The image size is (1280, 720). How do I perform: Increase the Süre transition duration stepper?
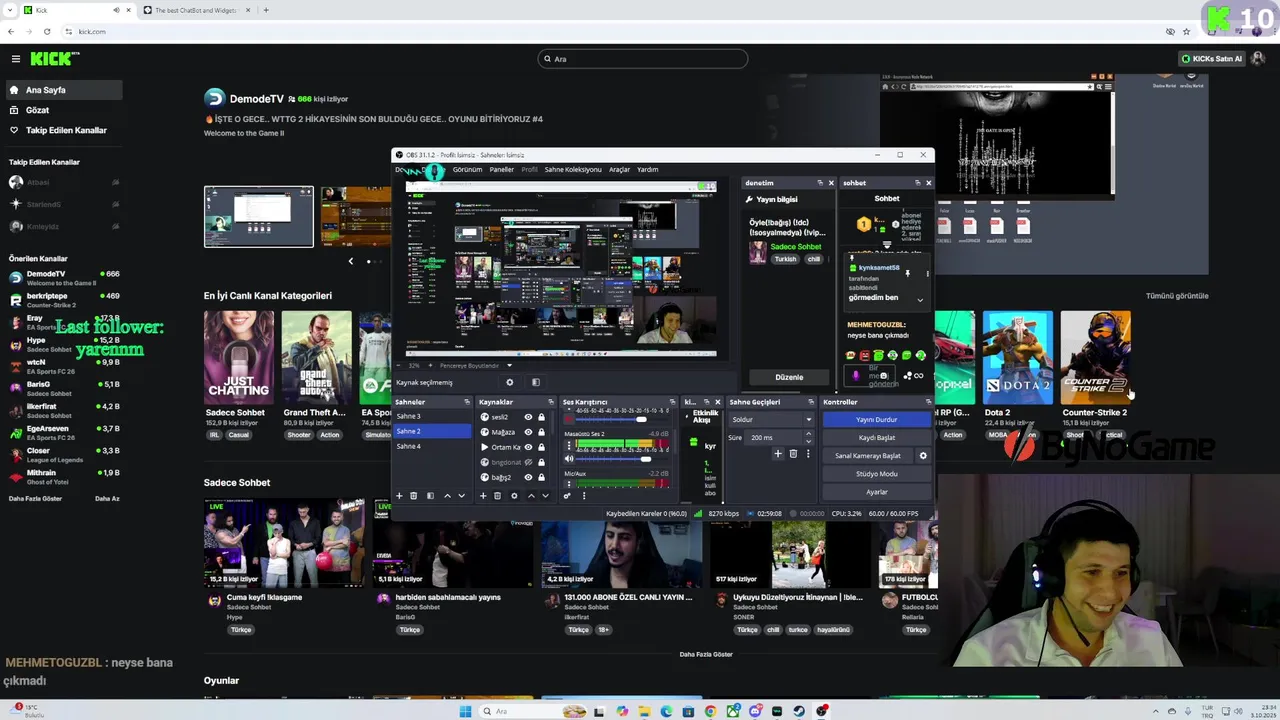coord(809,435)
